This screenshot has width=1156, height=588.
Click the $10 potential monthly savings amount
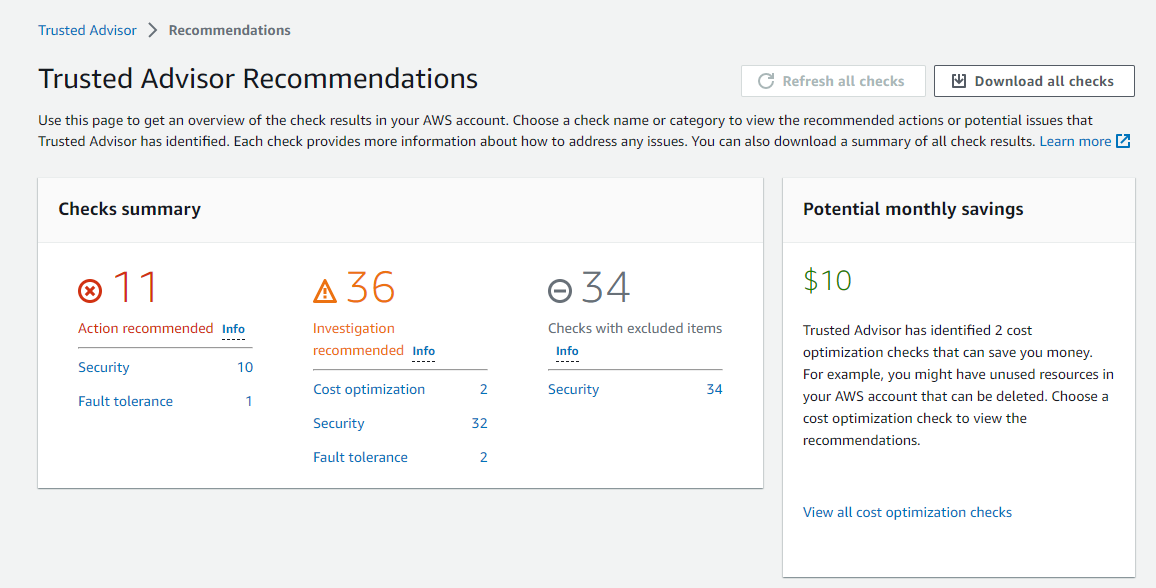click(x=827, y=280)
